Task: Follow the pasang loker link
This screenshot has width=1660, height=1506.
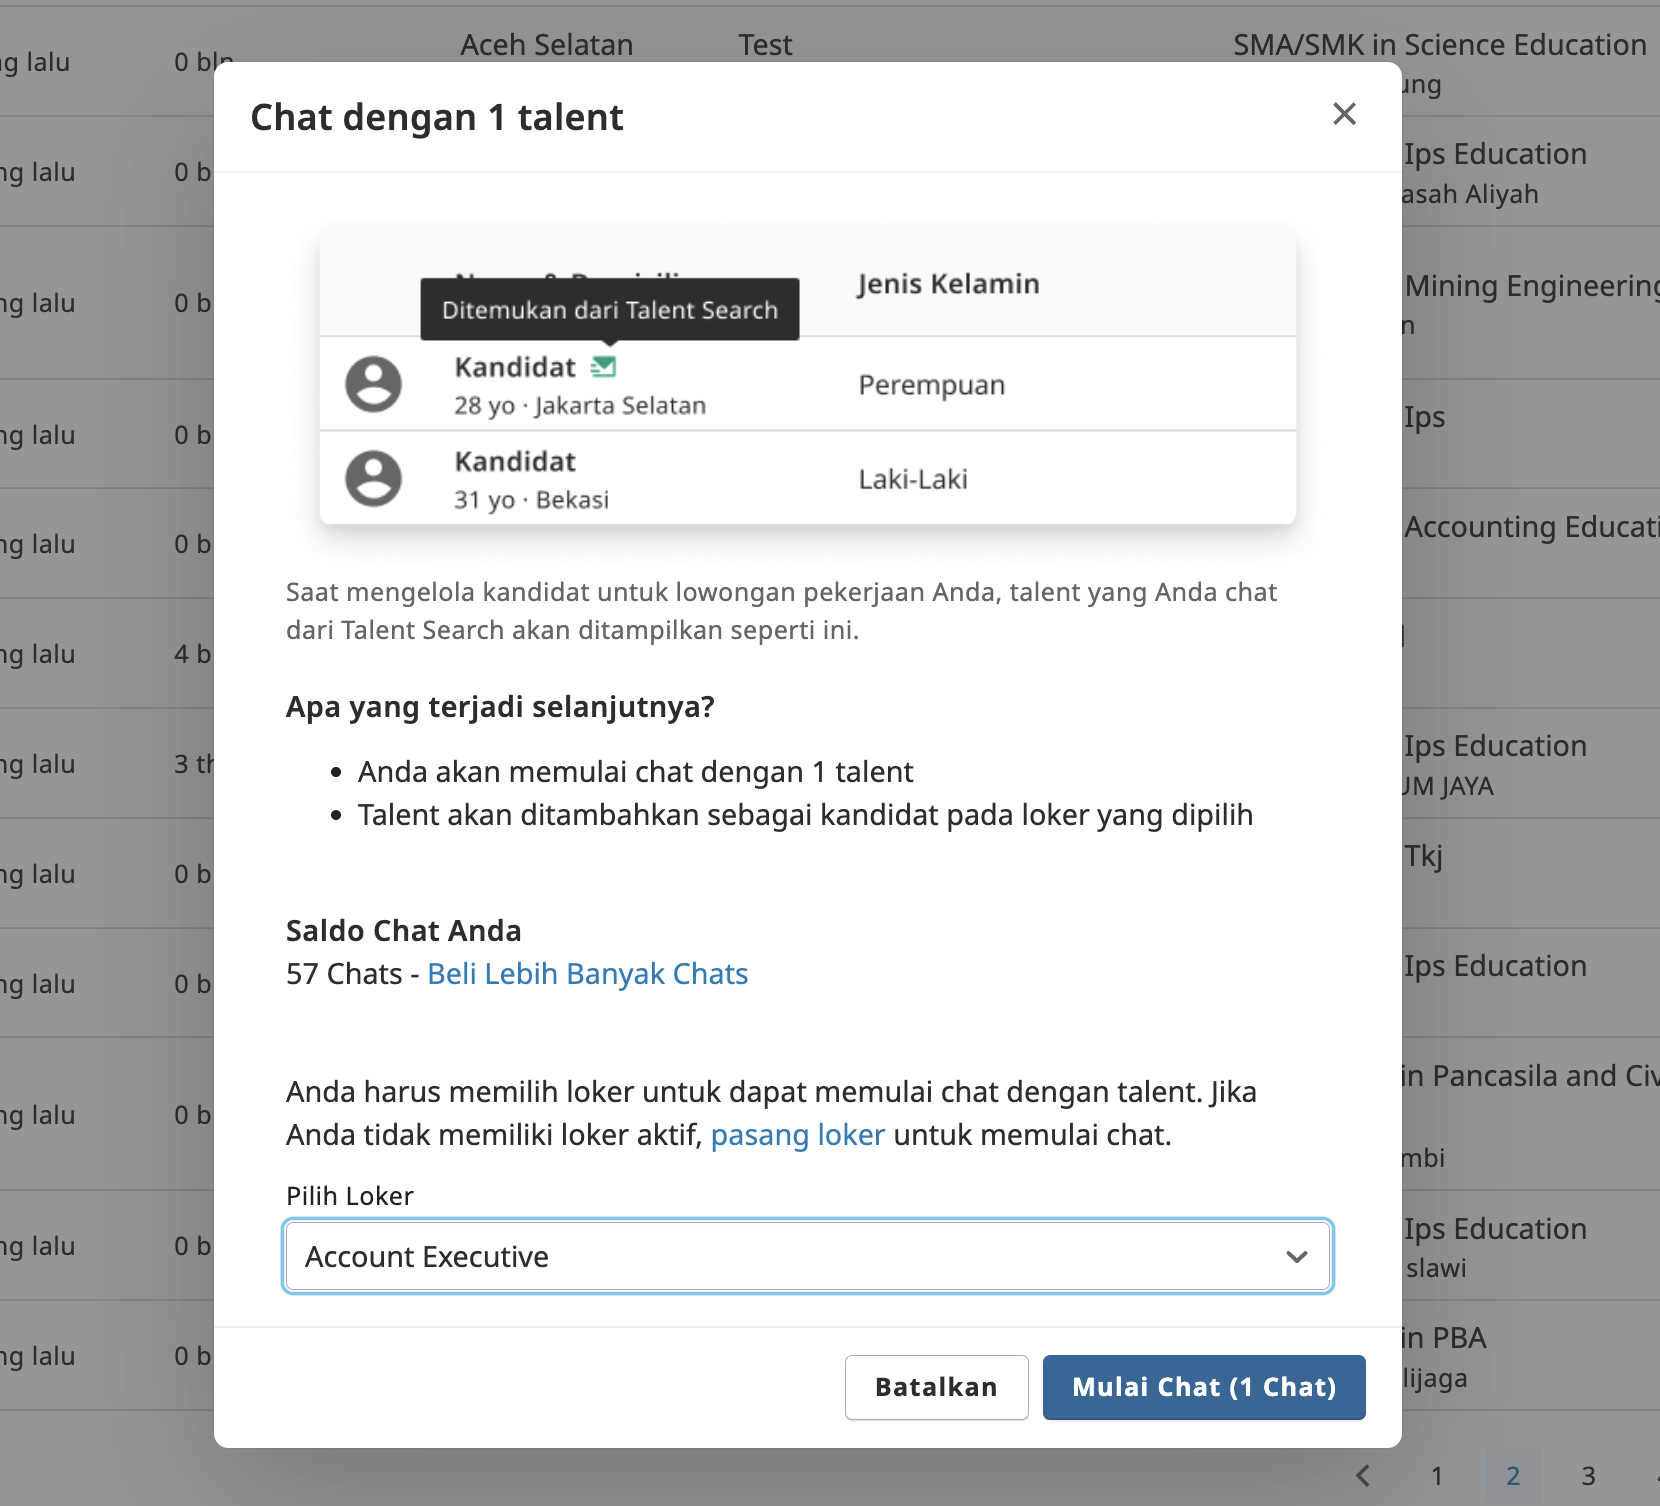Action: coord(797,1135)
